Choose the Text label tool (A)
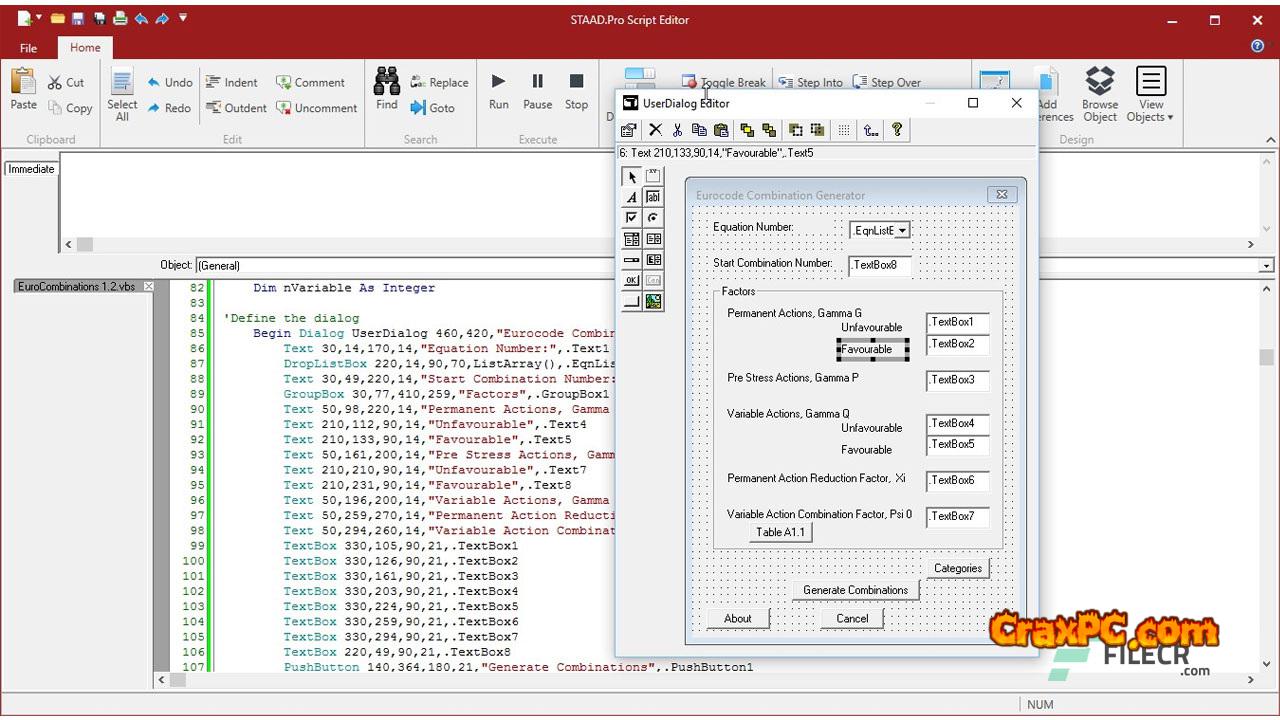The width and height of the screenshot is (1280, 720). 631,197
